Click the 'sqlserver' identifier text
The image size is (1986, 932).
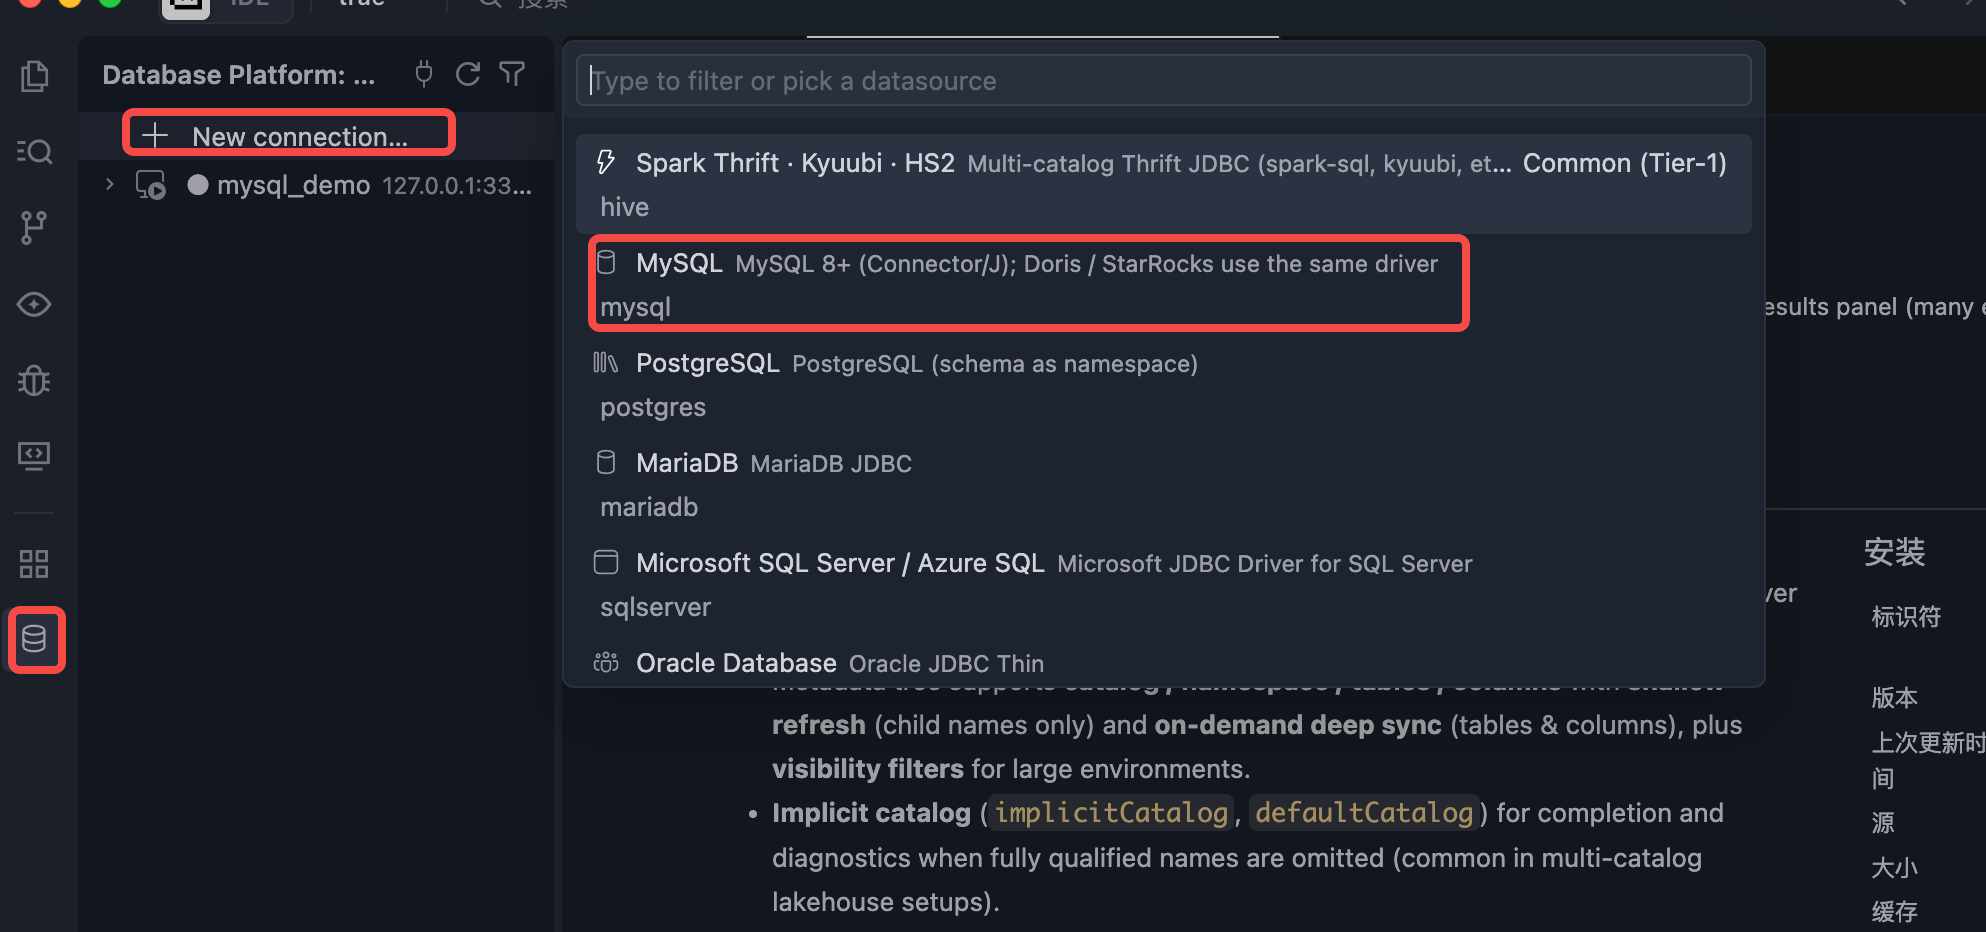pos(656,607)
